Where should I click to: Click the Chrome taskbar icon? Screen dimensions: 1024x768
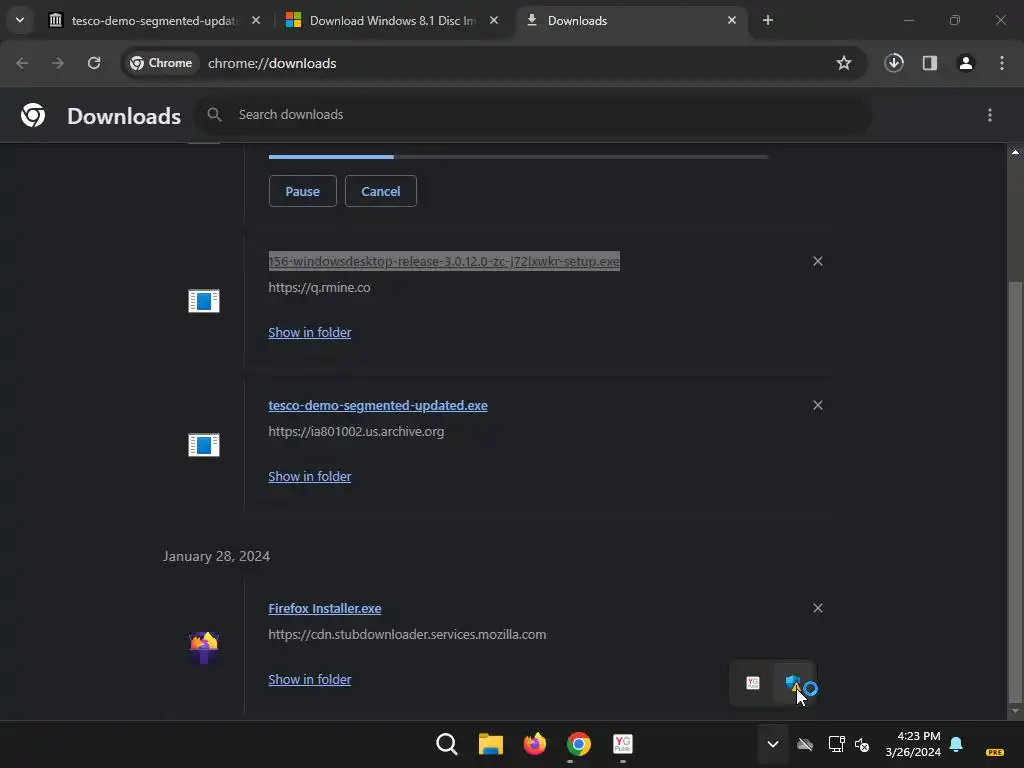click(579, 744)
